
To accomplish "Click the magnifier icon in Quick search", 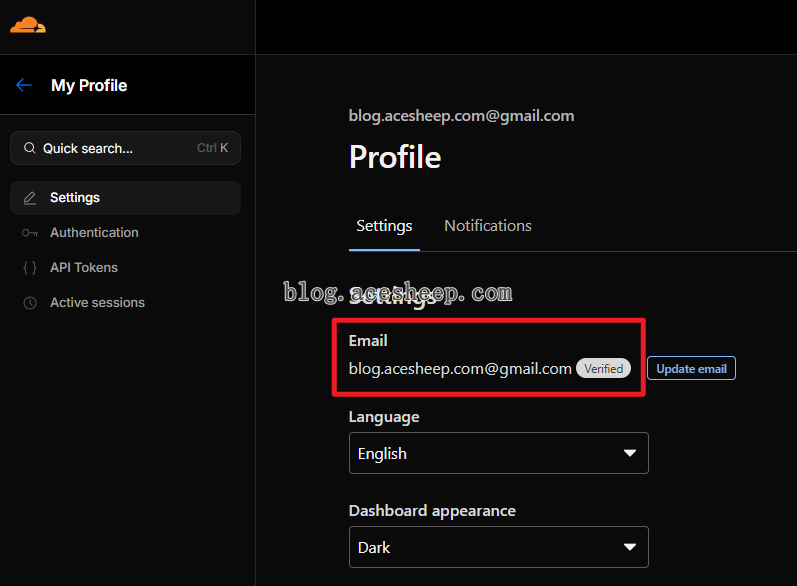I will (29, 148).
